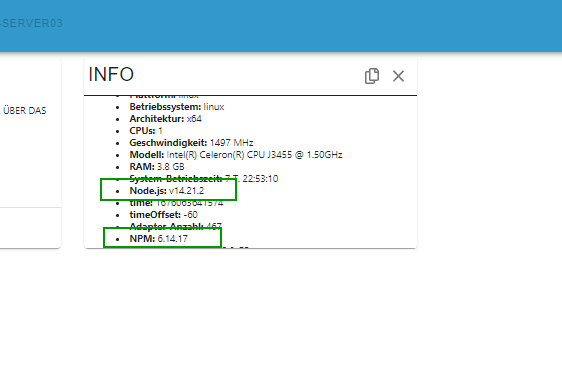Viewport: 562px width, 388px height.
Task: Select the 'timeOffset: -60' entry
Action: pos(163,215)
